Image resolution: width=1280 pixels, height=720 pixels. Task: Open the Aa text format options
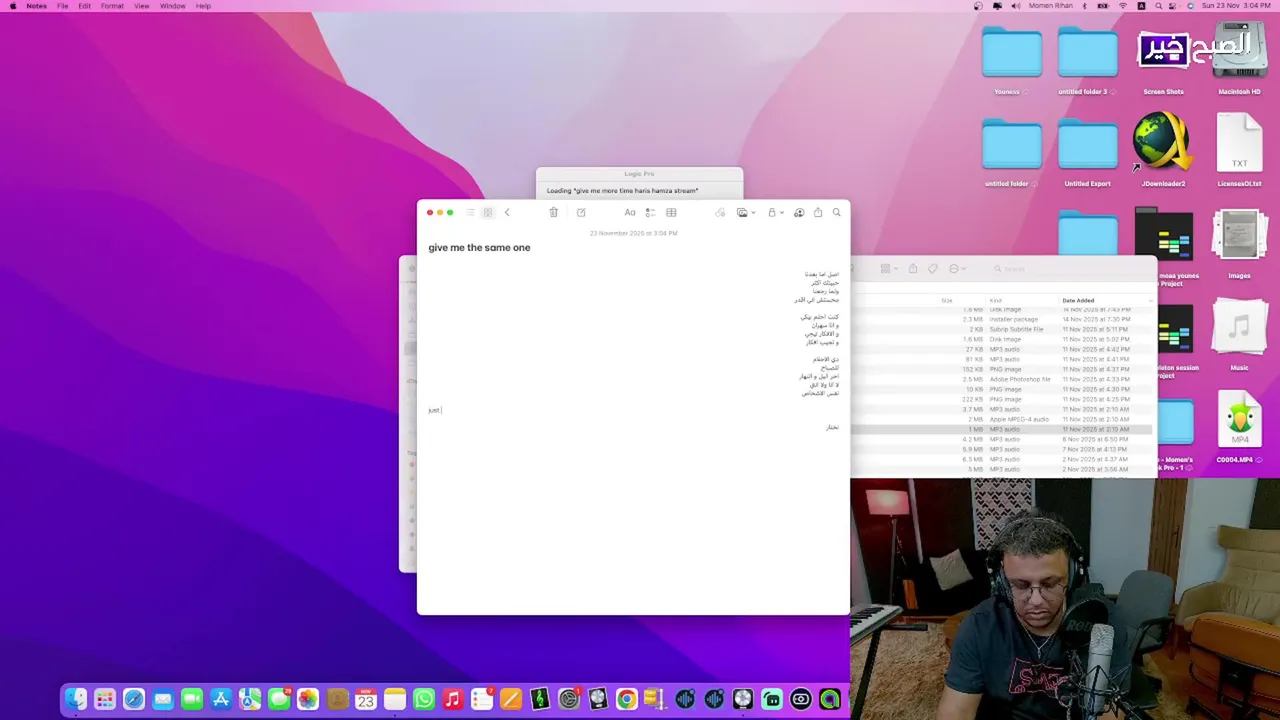630,212
